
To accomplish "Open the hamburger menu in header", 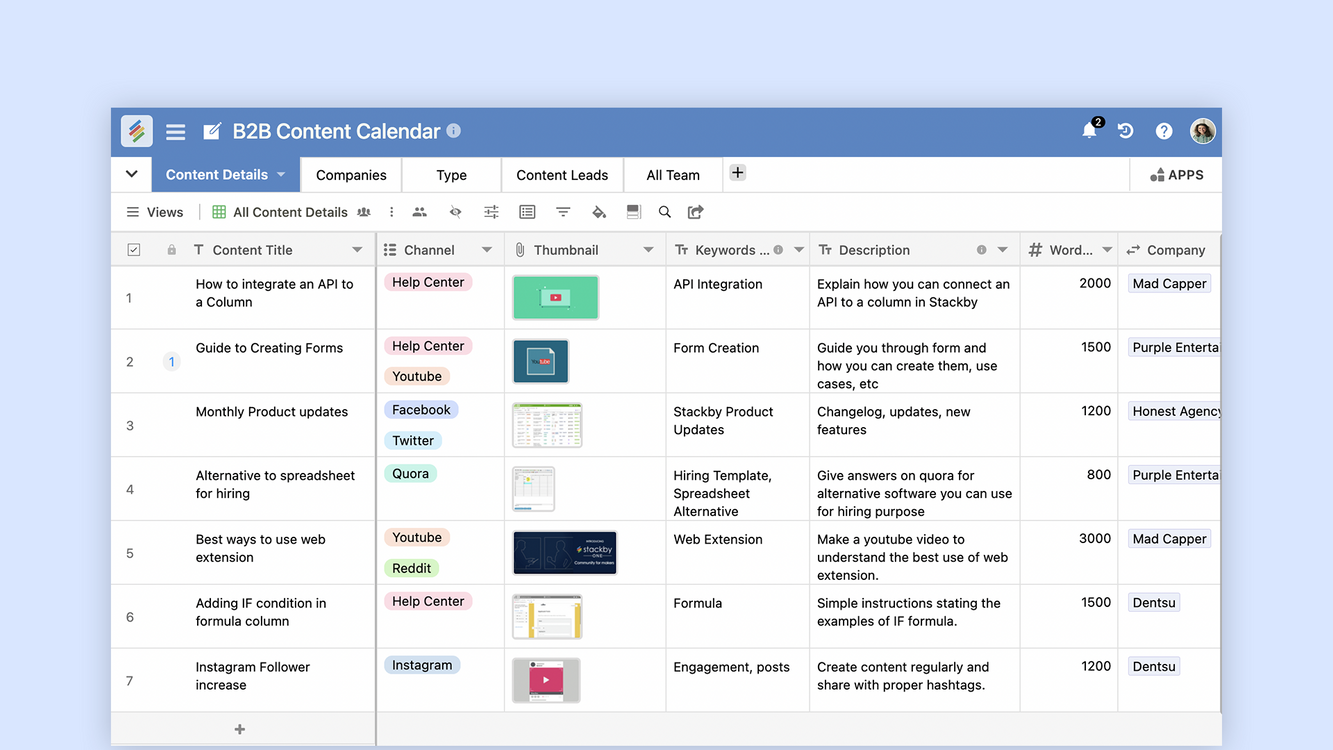I will coord(176,132).
